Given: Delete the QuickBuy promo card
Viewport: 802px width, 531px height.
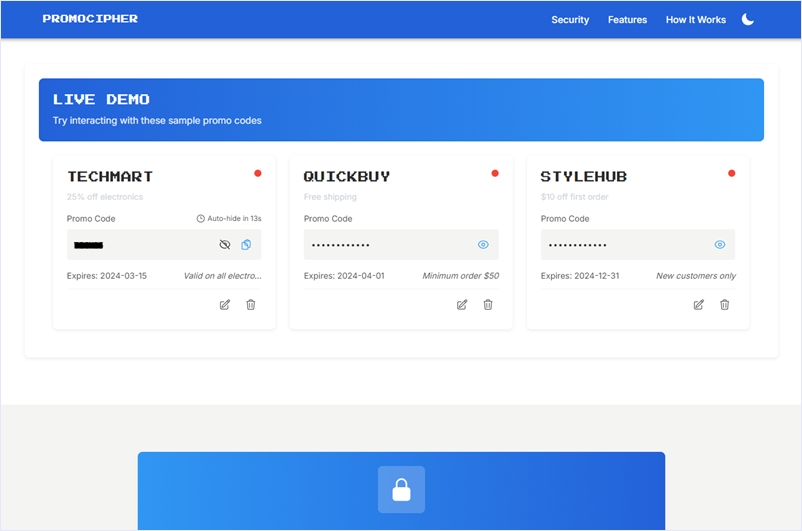Looking at the screenshot, I should (488, 305).
